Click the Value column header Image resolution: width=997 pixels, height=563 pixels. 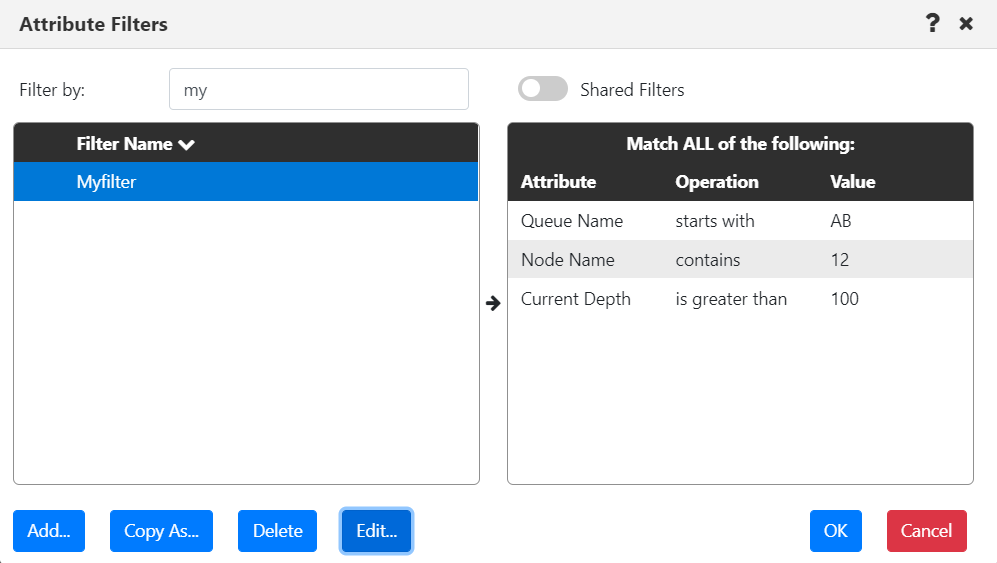[x=853, y=182]
